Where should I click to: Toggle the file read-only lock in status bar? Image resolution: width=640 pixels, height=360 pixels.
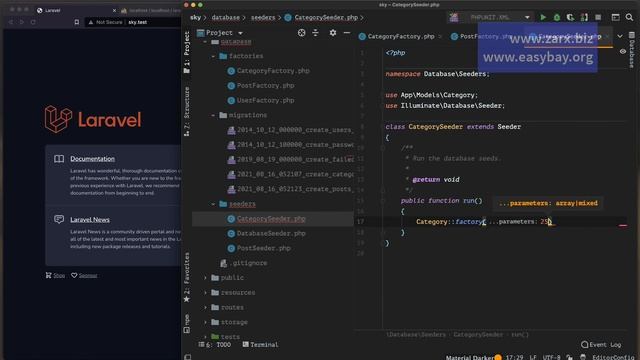(x=569, y=357)
